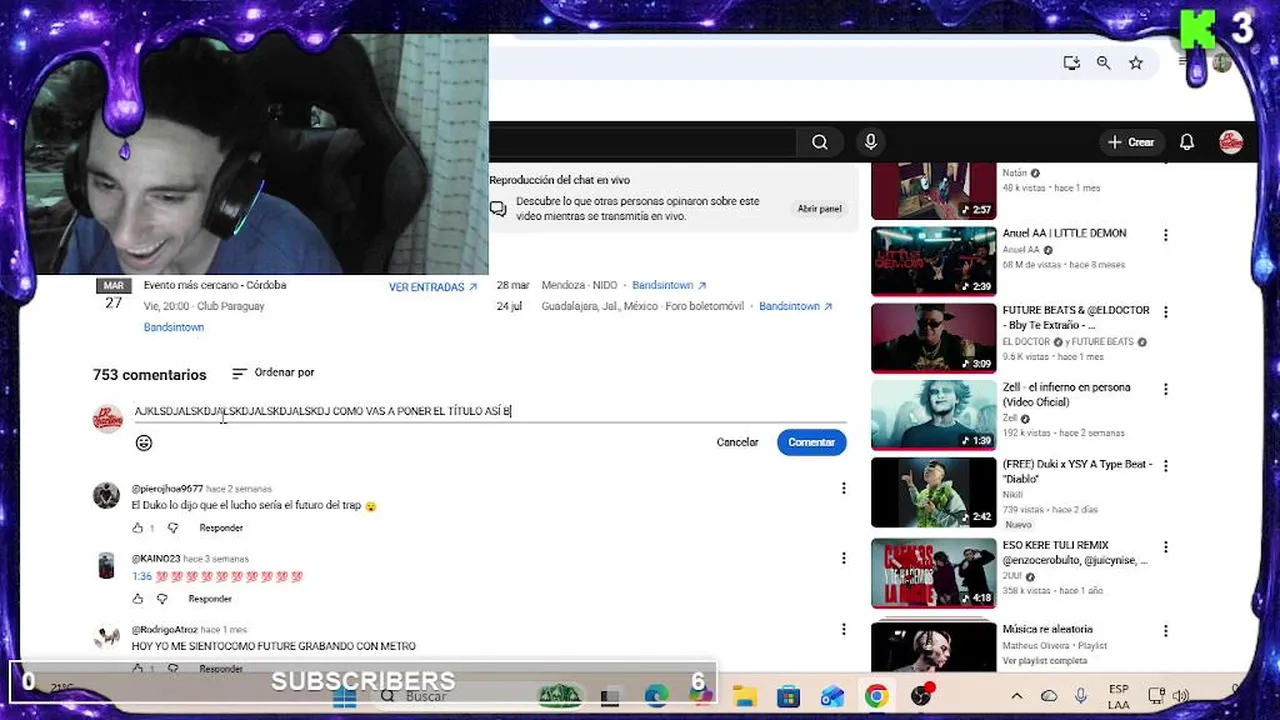Open Bandsintown link for Mendoza NIDO event
Image resolution: width=1280 pixels, height=720 pixels.
click(669, 285)
